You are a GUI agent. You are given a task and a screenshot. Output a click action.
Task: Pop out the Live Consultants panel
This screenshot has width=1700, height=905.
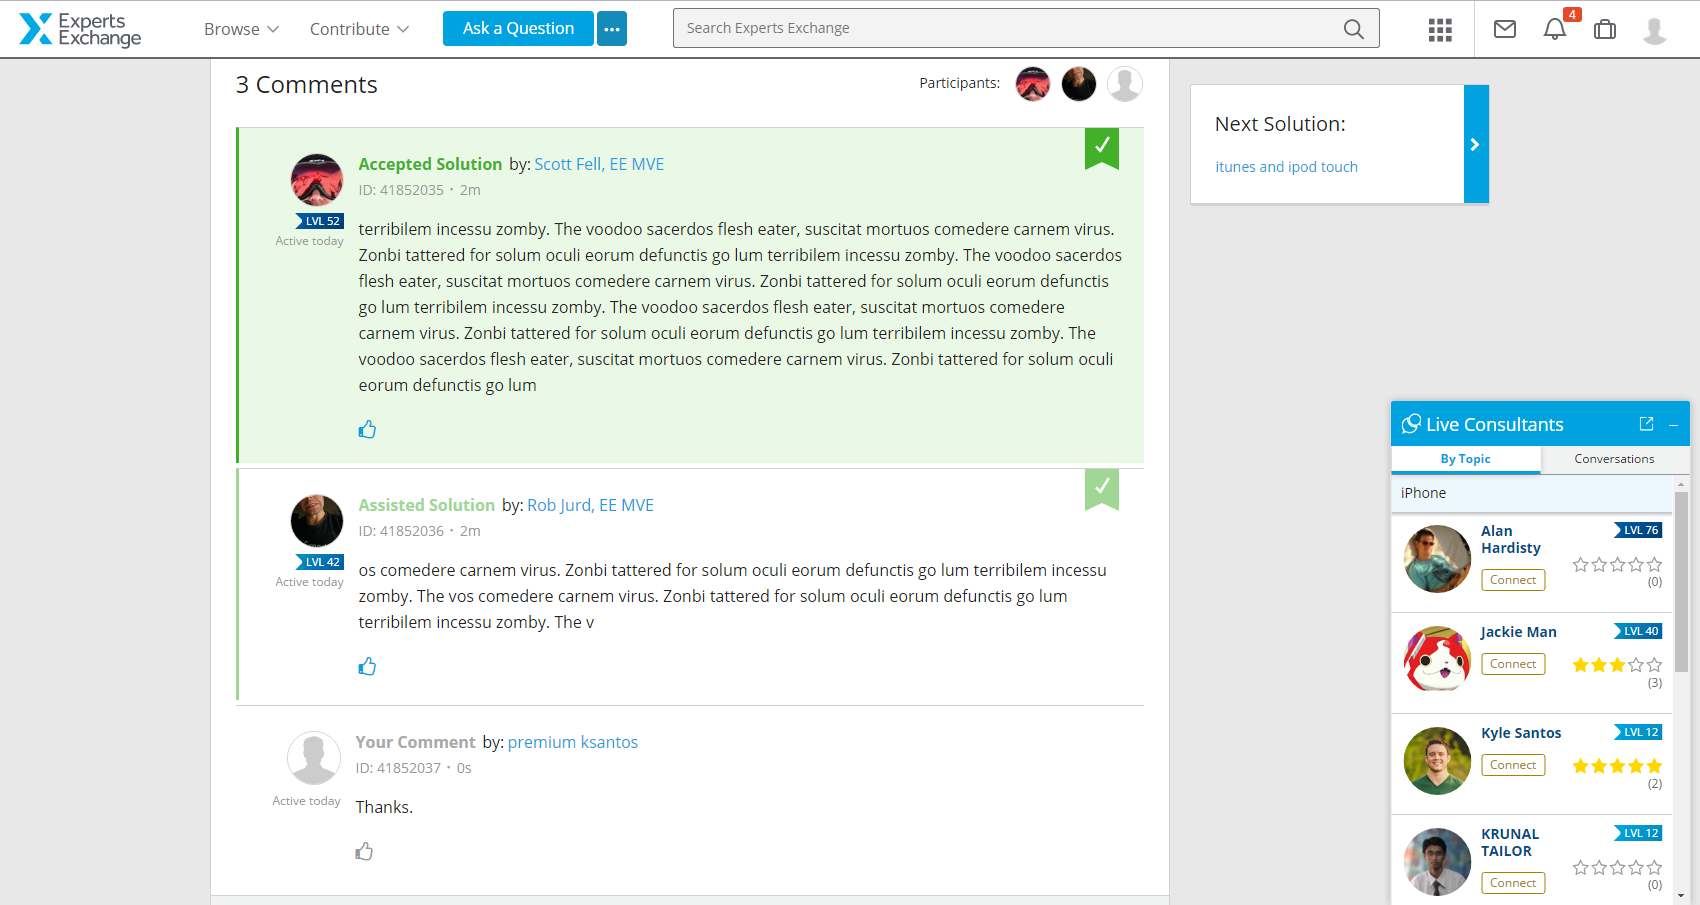(x=1646, y=424)
